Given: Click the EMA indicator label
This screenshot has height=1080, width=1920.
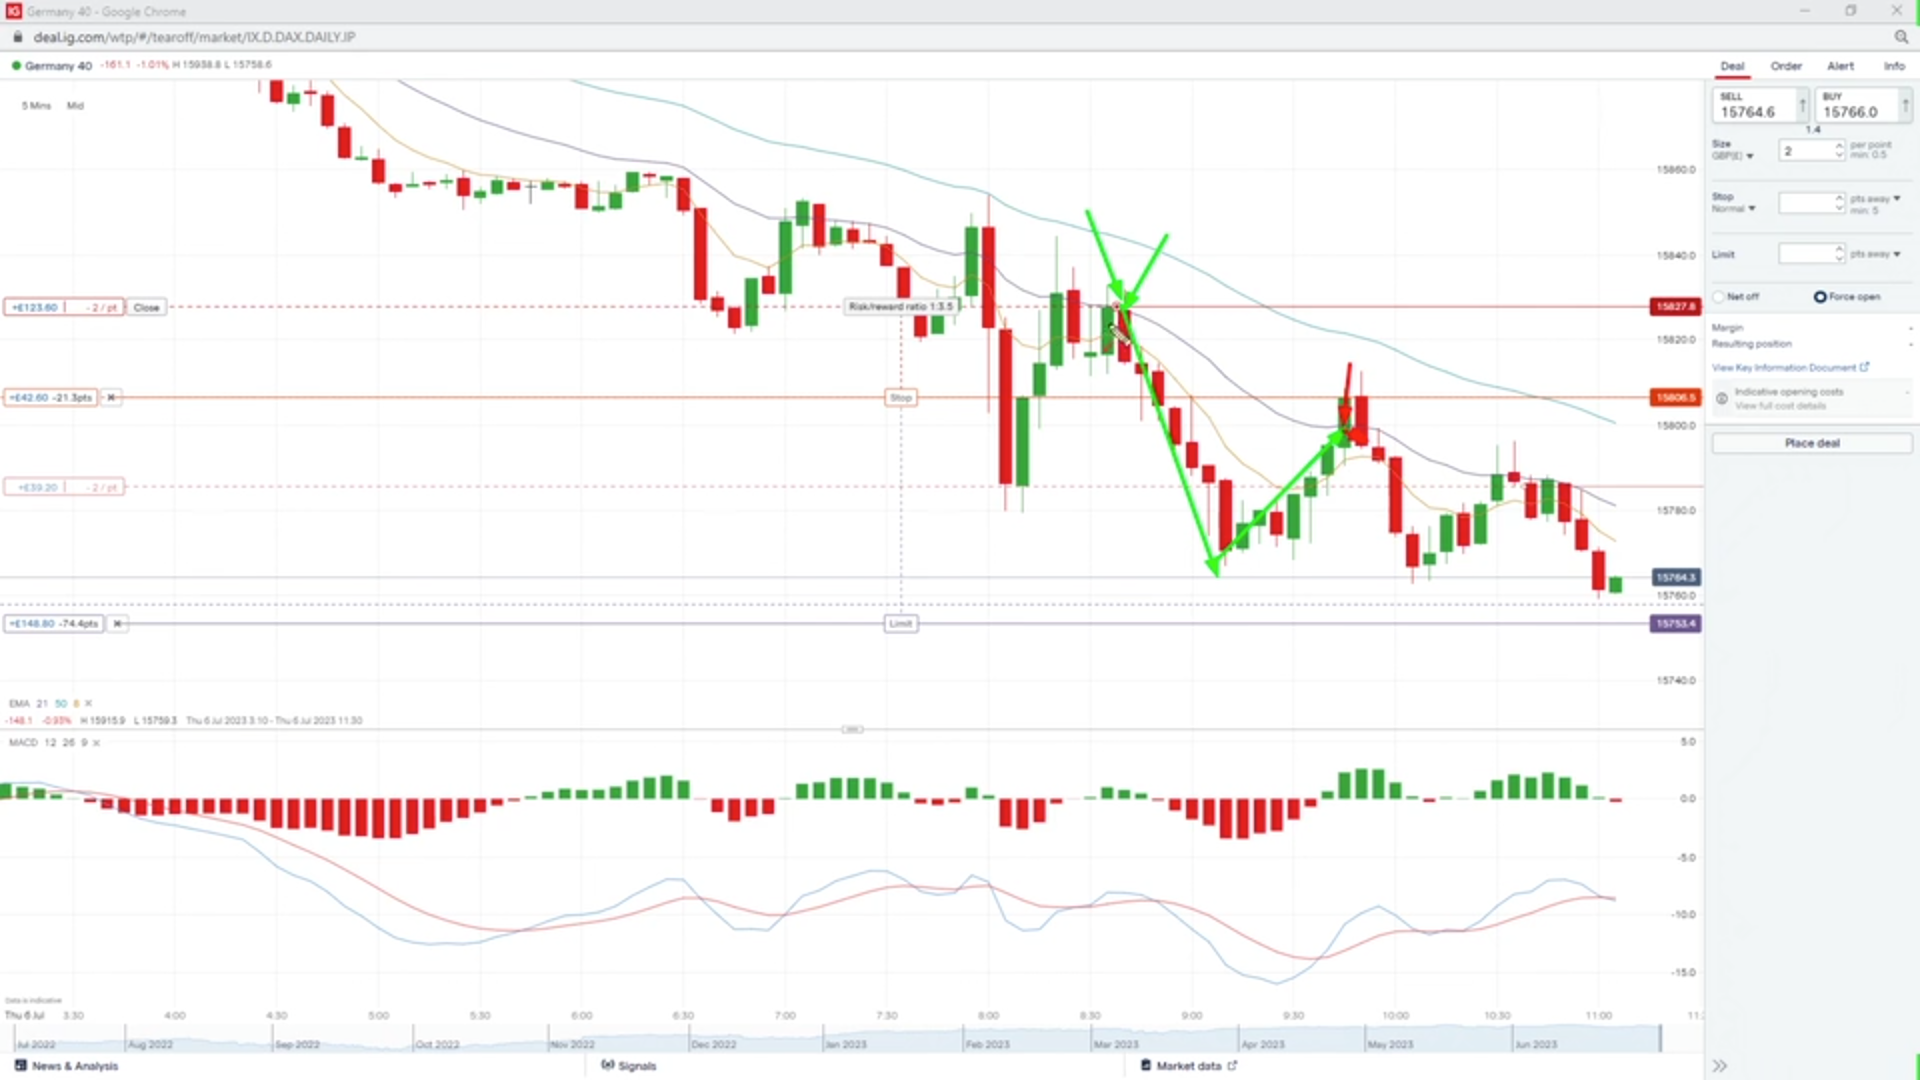Looking at the screenshot, I should (19, 703).
